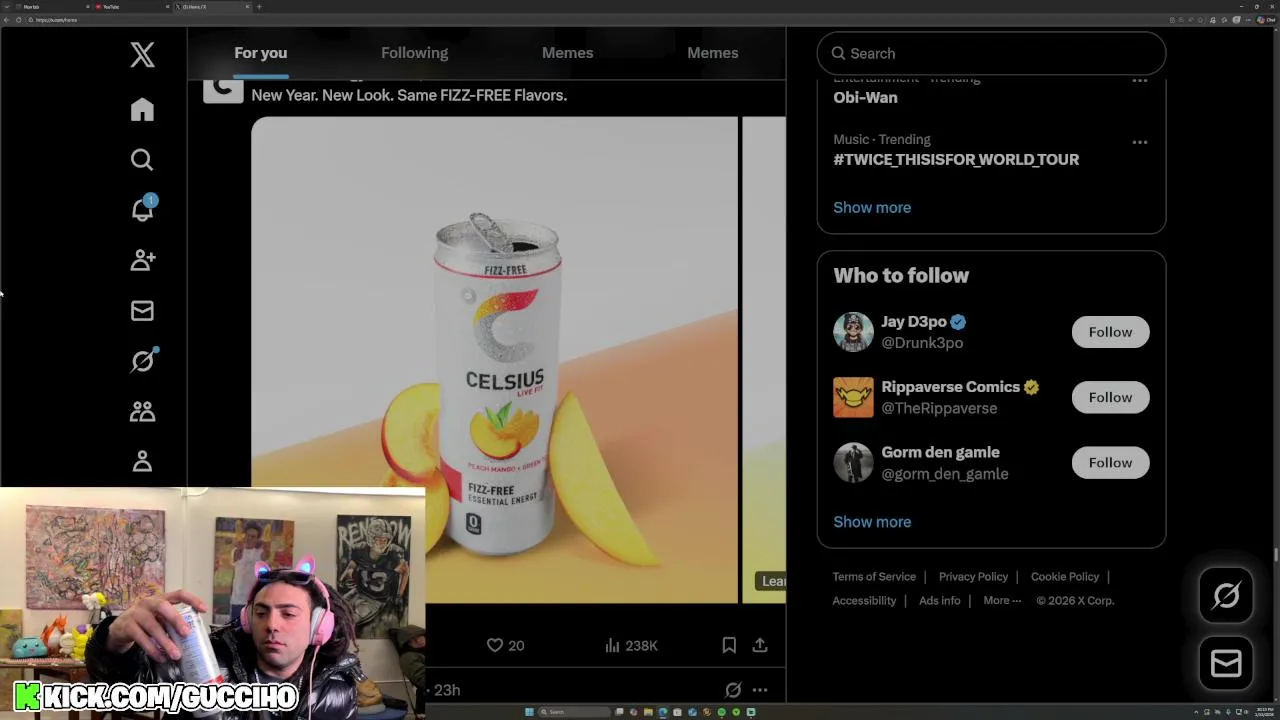1280x720 pixels.
Task: Click the advertiser avatar on Celsius post
Action: [x=223, y=91]
